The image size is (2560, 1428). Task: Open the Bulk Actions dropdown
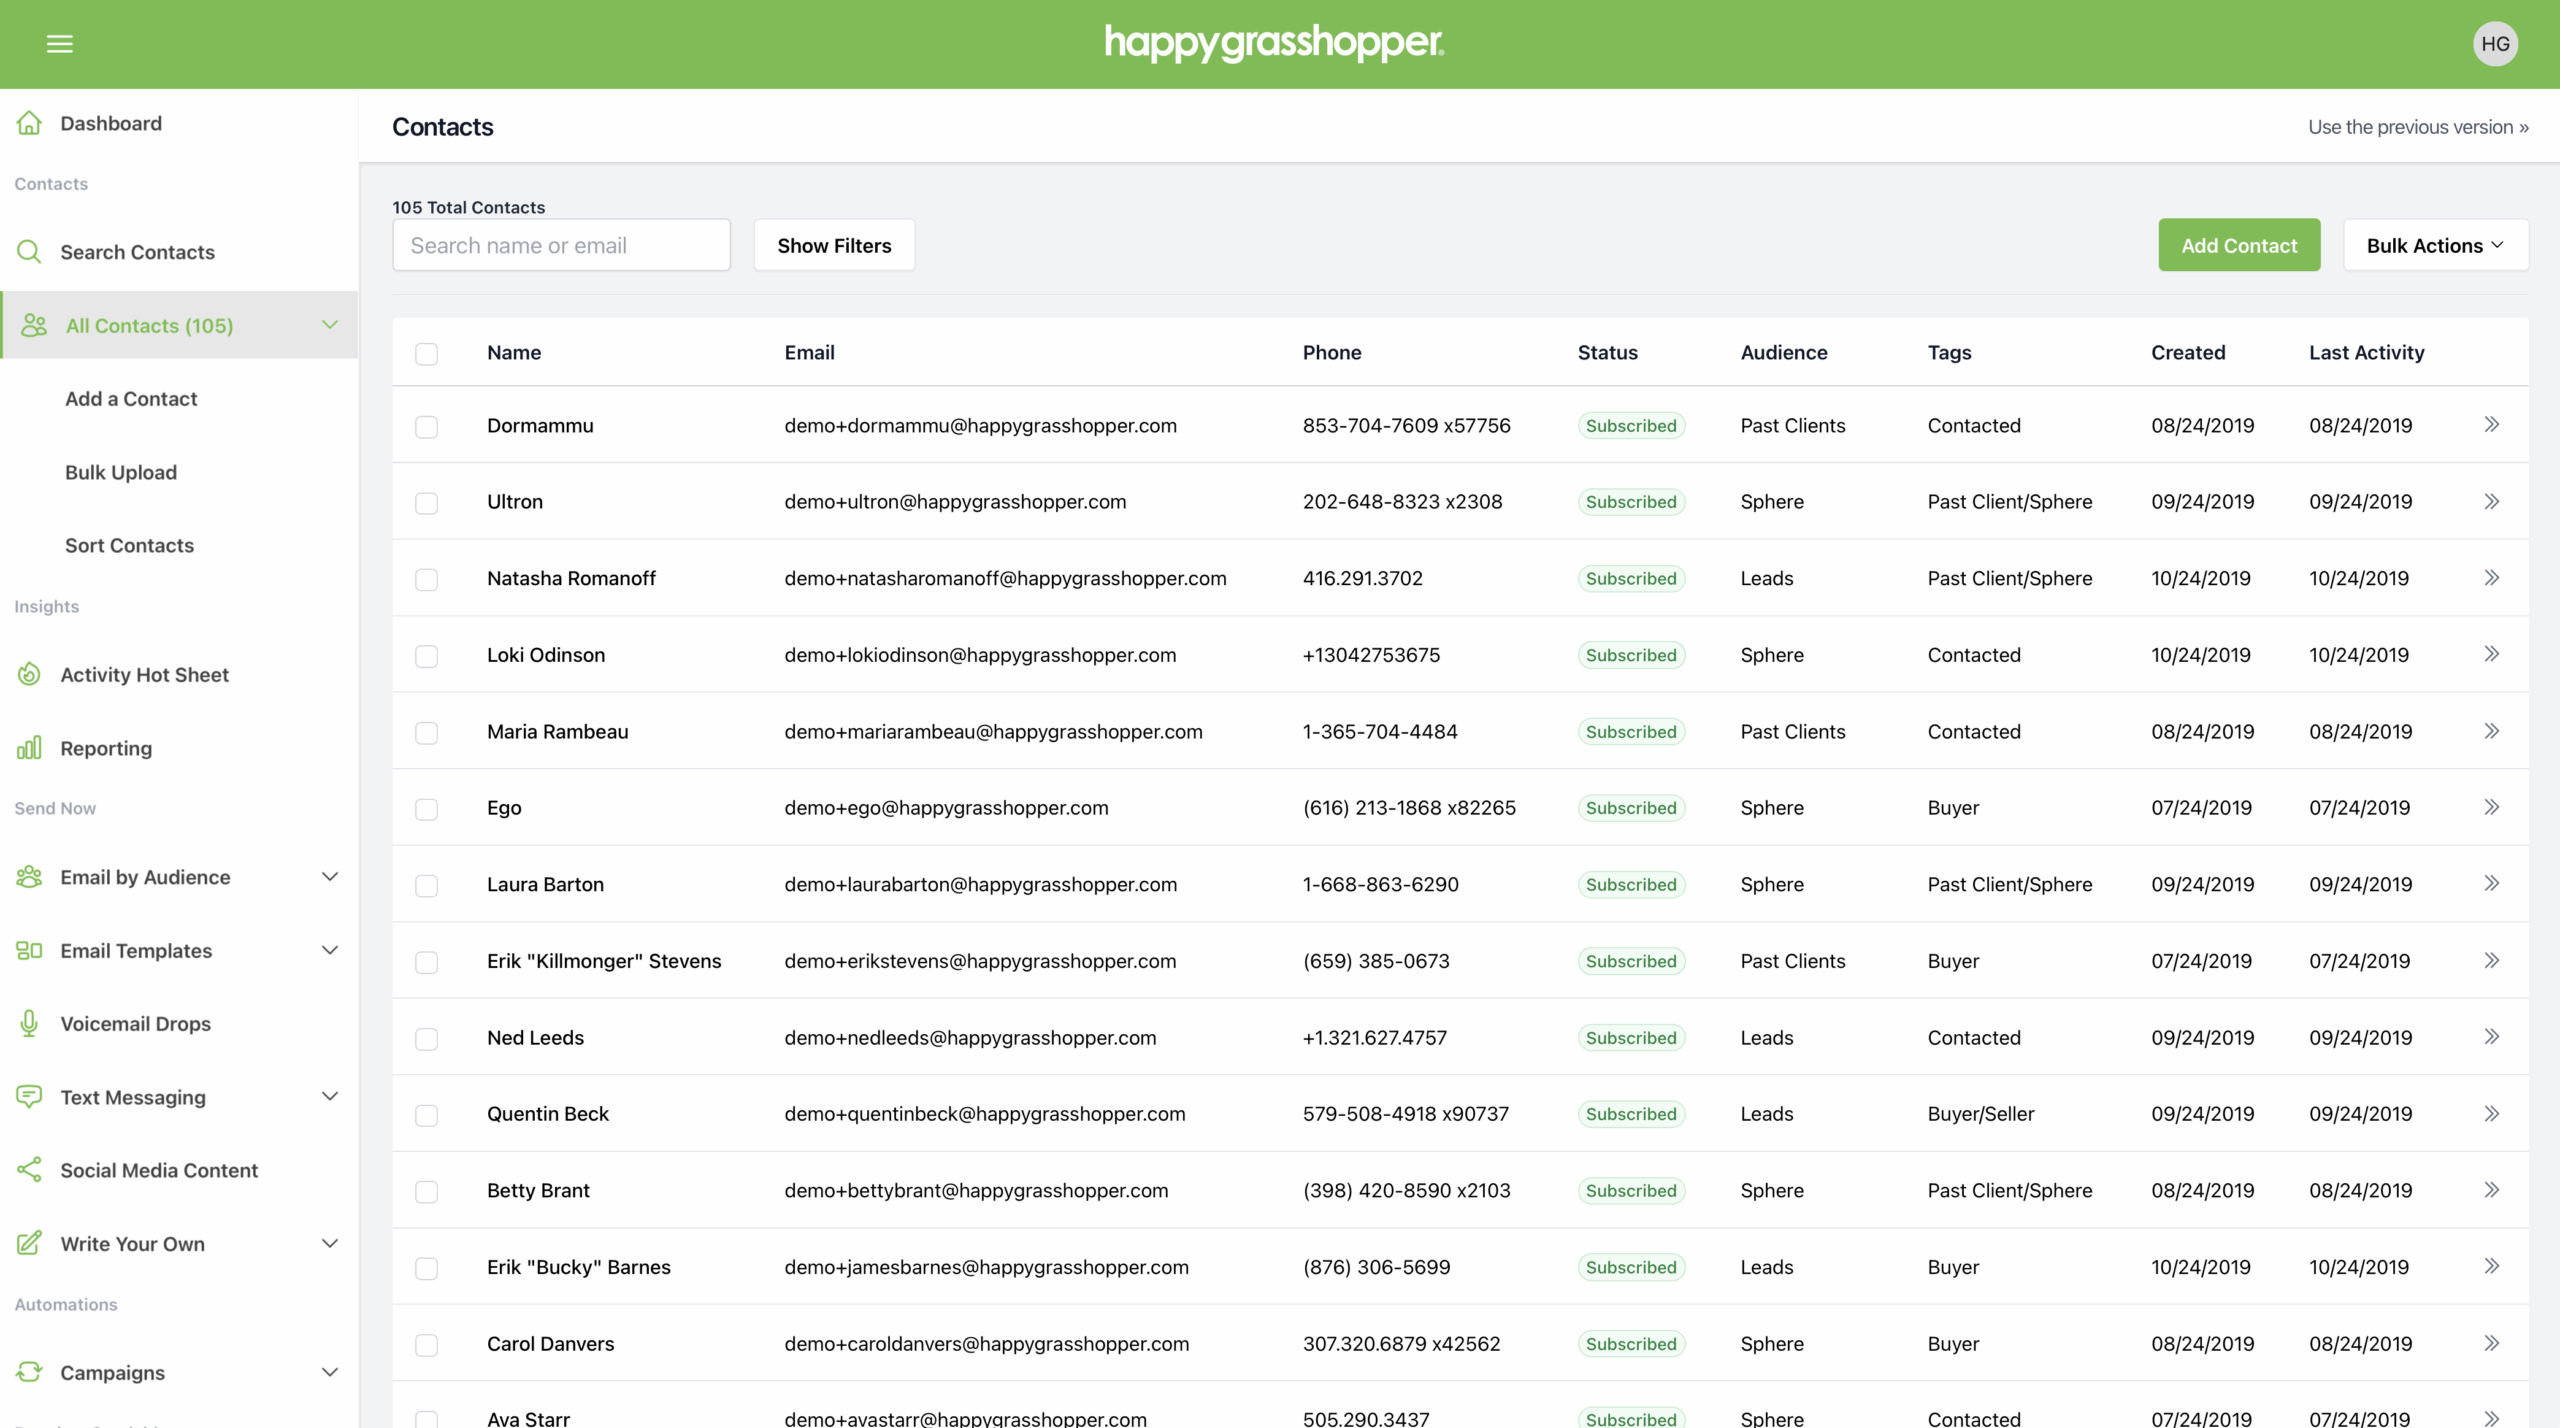click(2435, 245)
